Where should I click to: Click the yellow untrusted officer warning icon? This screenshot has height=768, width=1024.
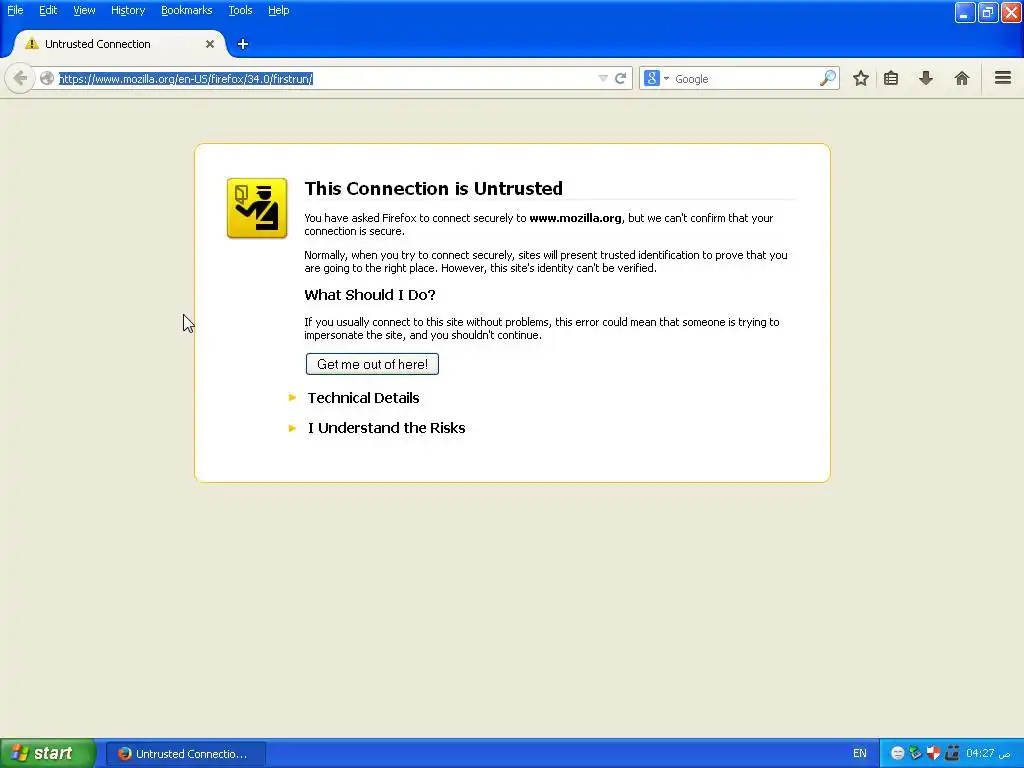point(257,208)
